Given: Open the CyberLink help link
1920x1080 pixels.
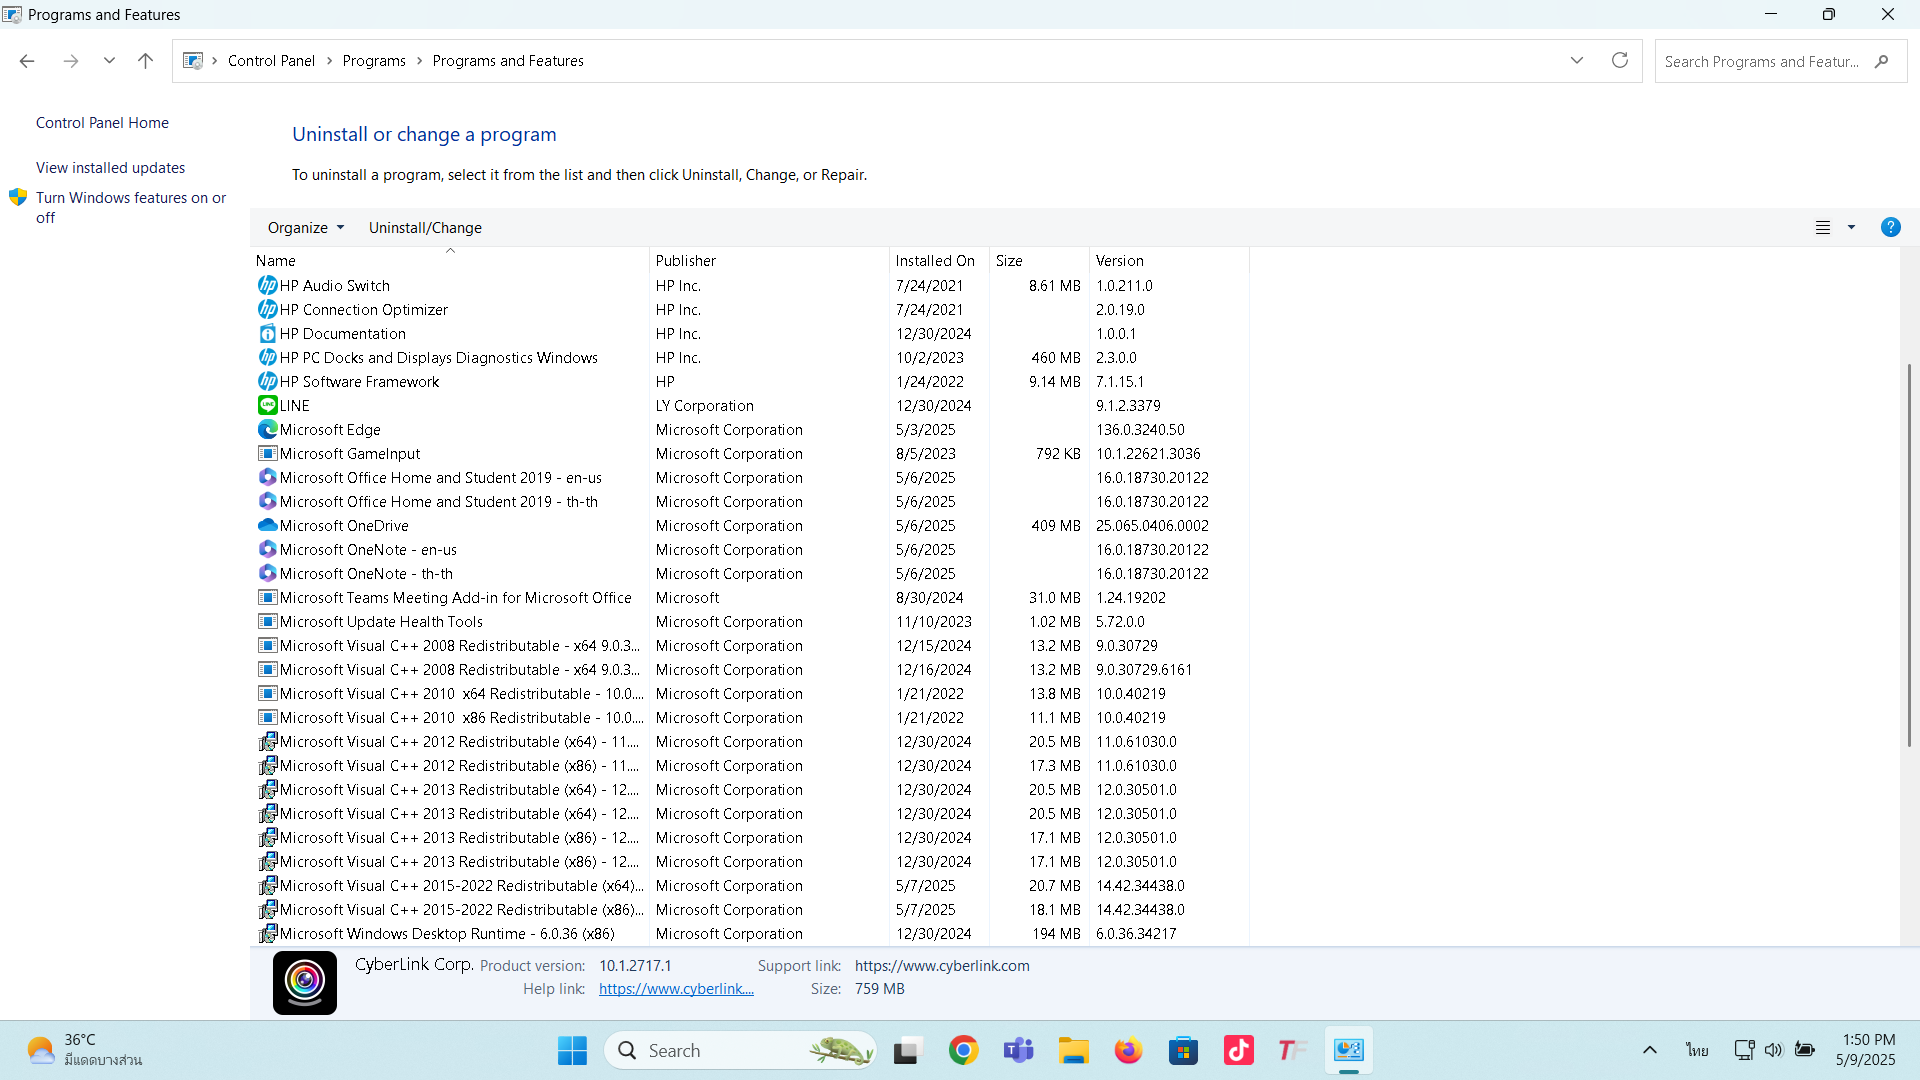Looking at the screenshot, I should point(676,989).
